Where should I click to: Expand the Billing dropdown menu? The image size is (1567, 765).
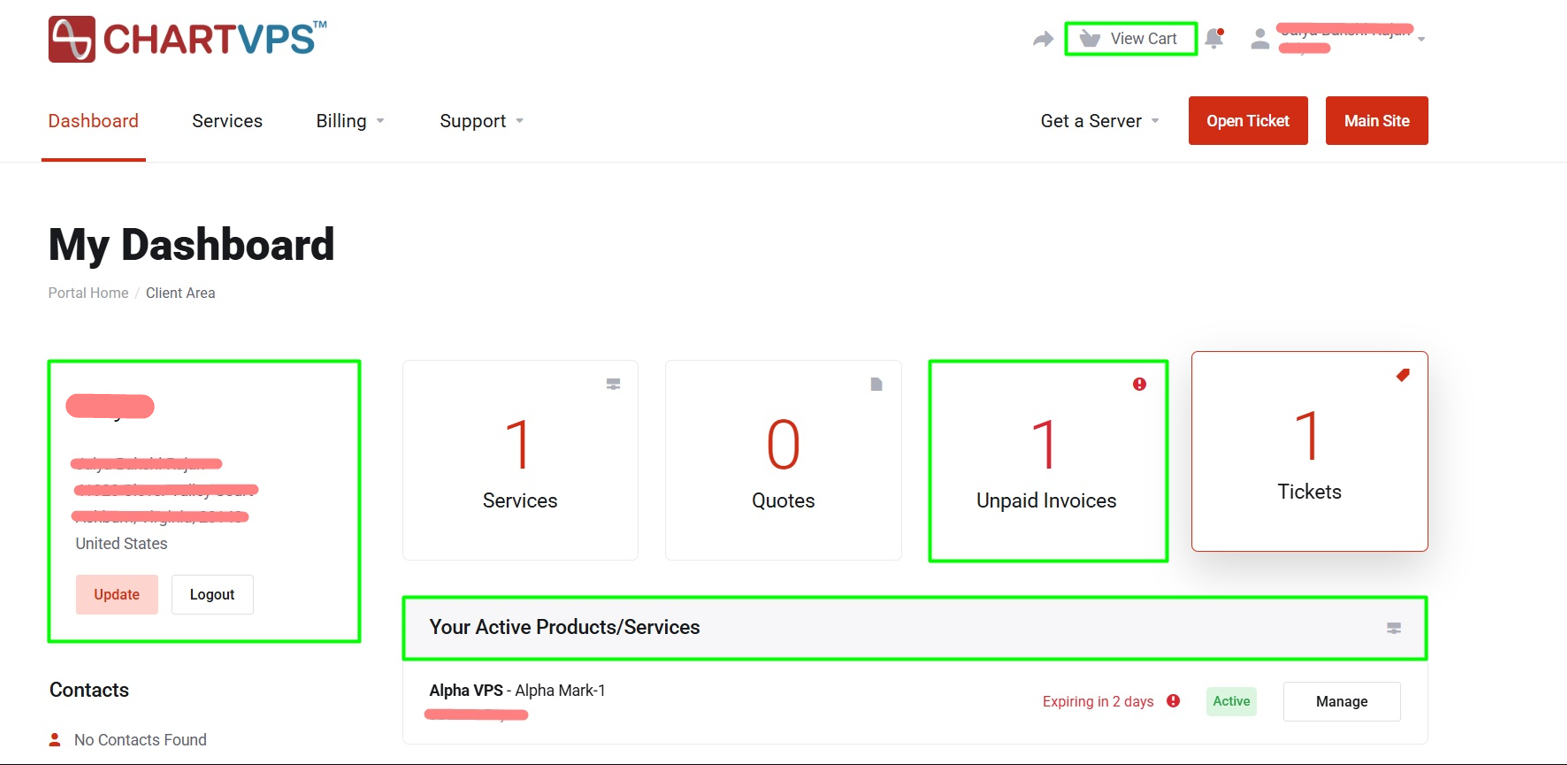click(350, 121)
